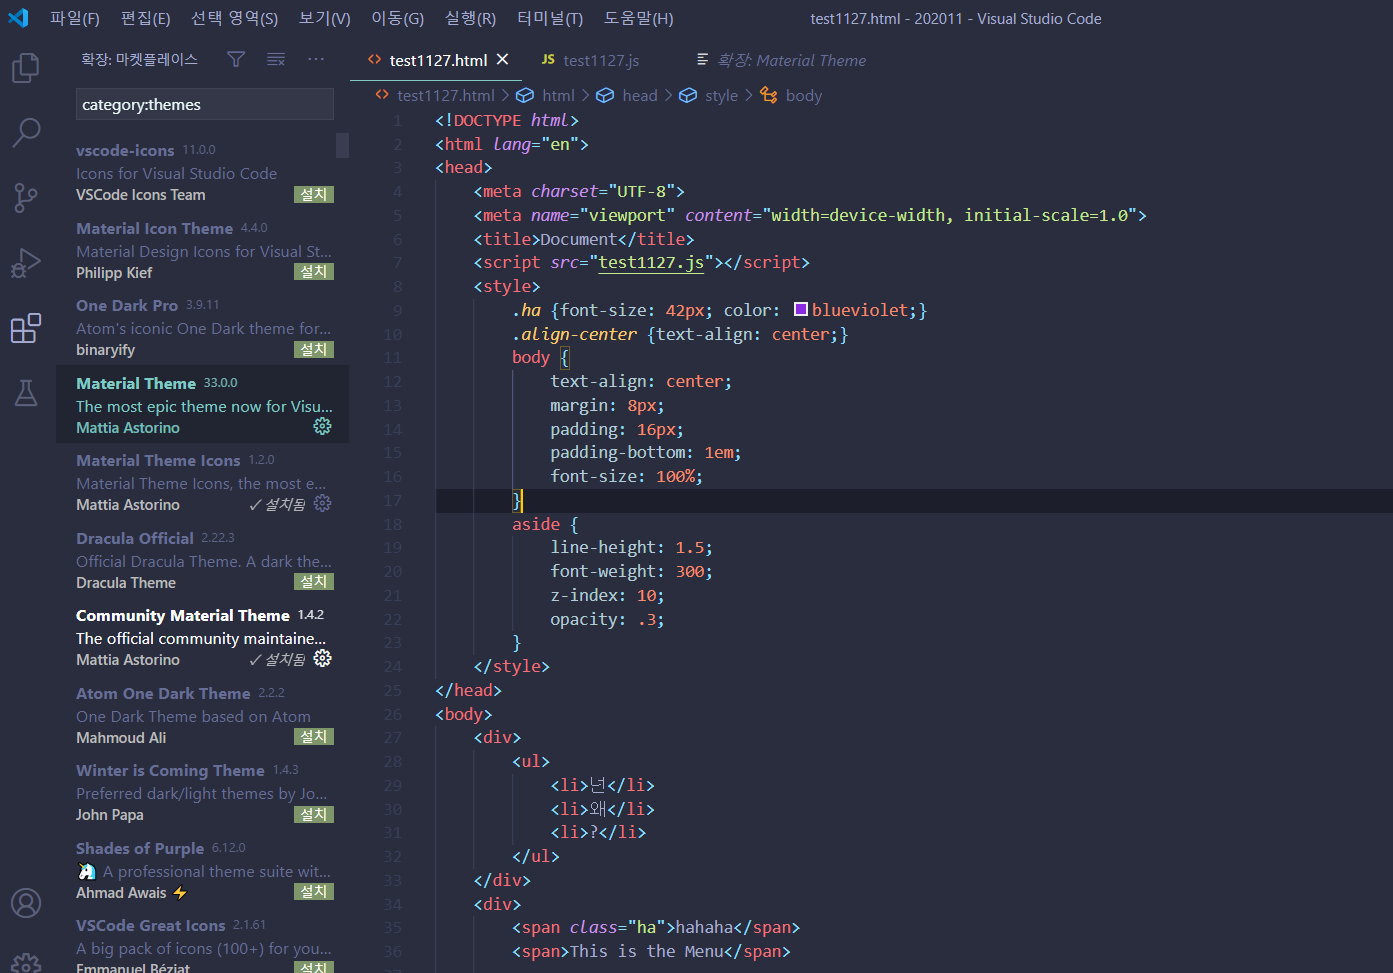Viewport: 1393px width, 973px height.
Task: Select the Material Theme Icons entry
Action: (x=202, y=482)
